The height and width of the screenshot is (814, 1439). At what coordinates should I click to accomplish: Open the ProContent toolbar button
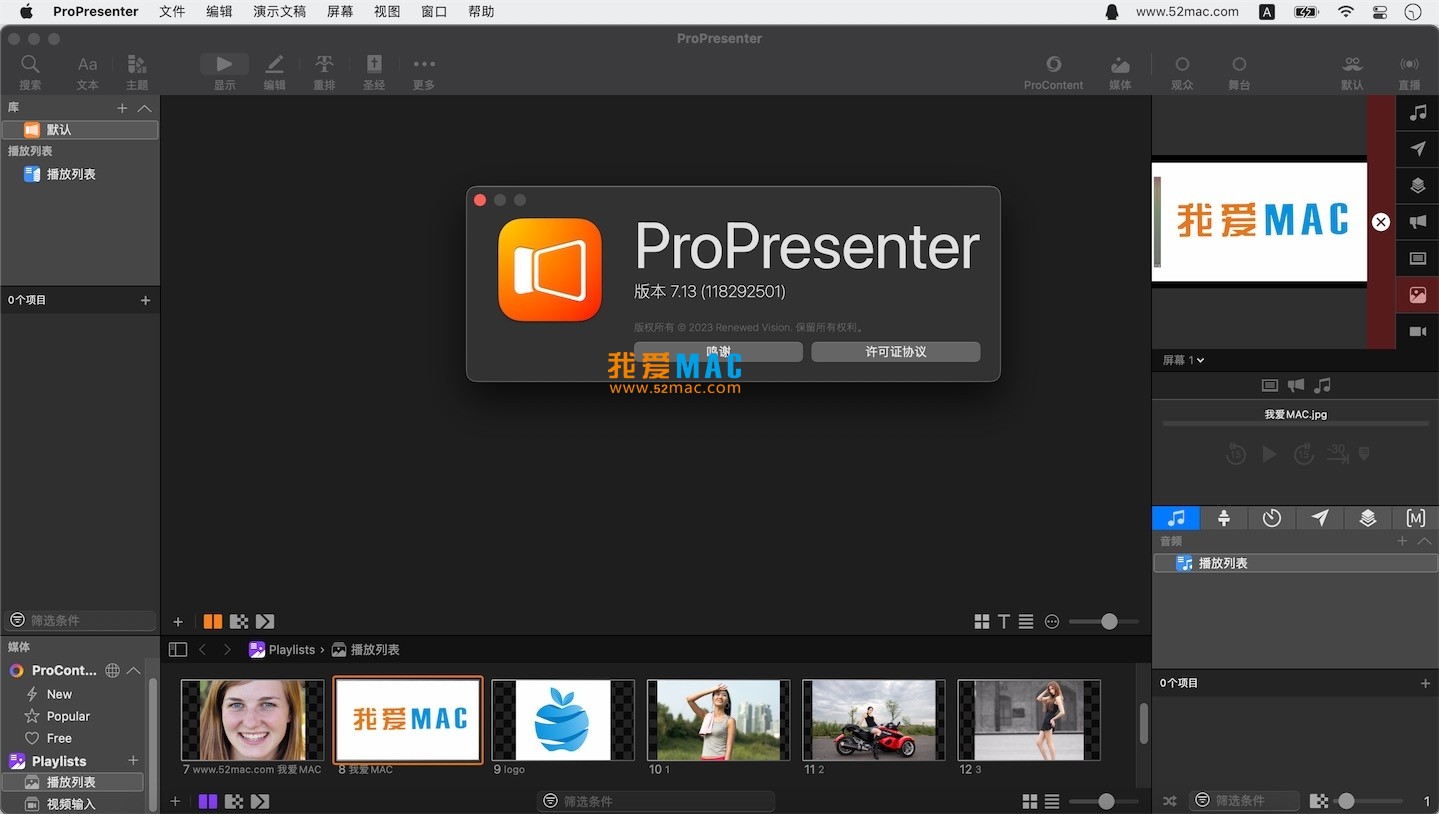(x=1053, y=71)
